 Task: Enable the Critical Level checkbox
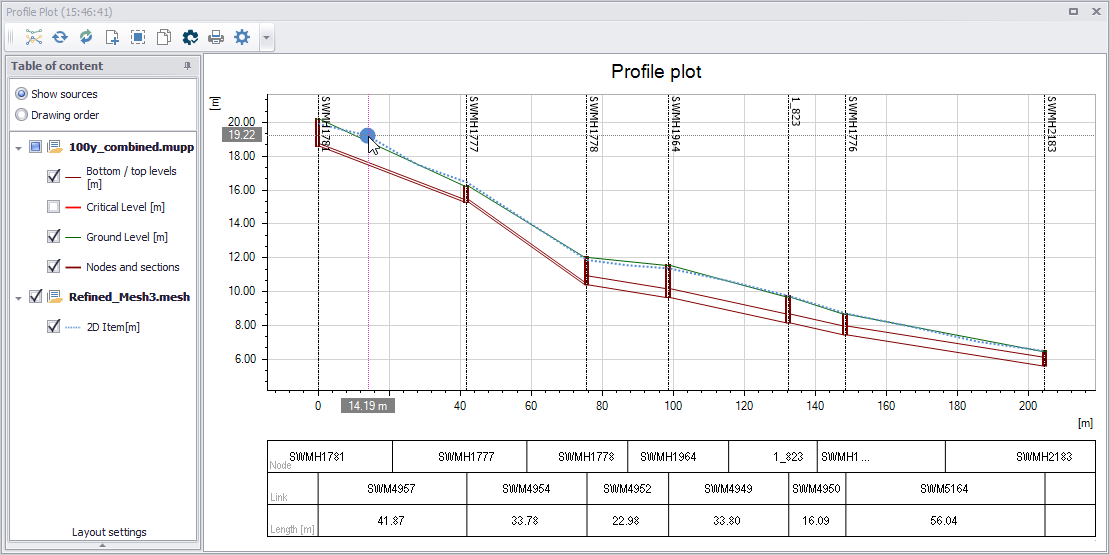point(53,207)
